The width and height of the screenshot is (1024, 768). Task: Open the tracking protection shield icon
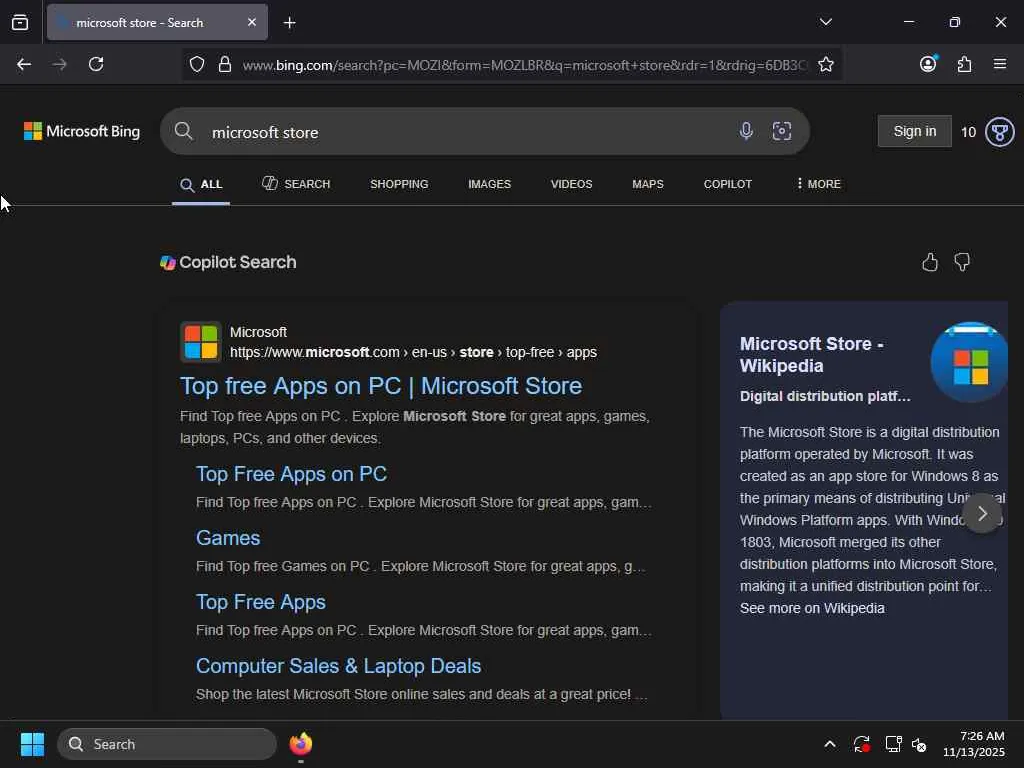[197, 64]
